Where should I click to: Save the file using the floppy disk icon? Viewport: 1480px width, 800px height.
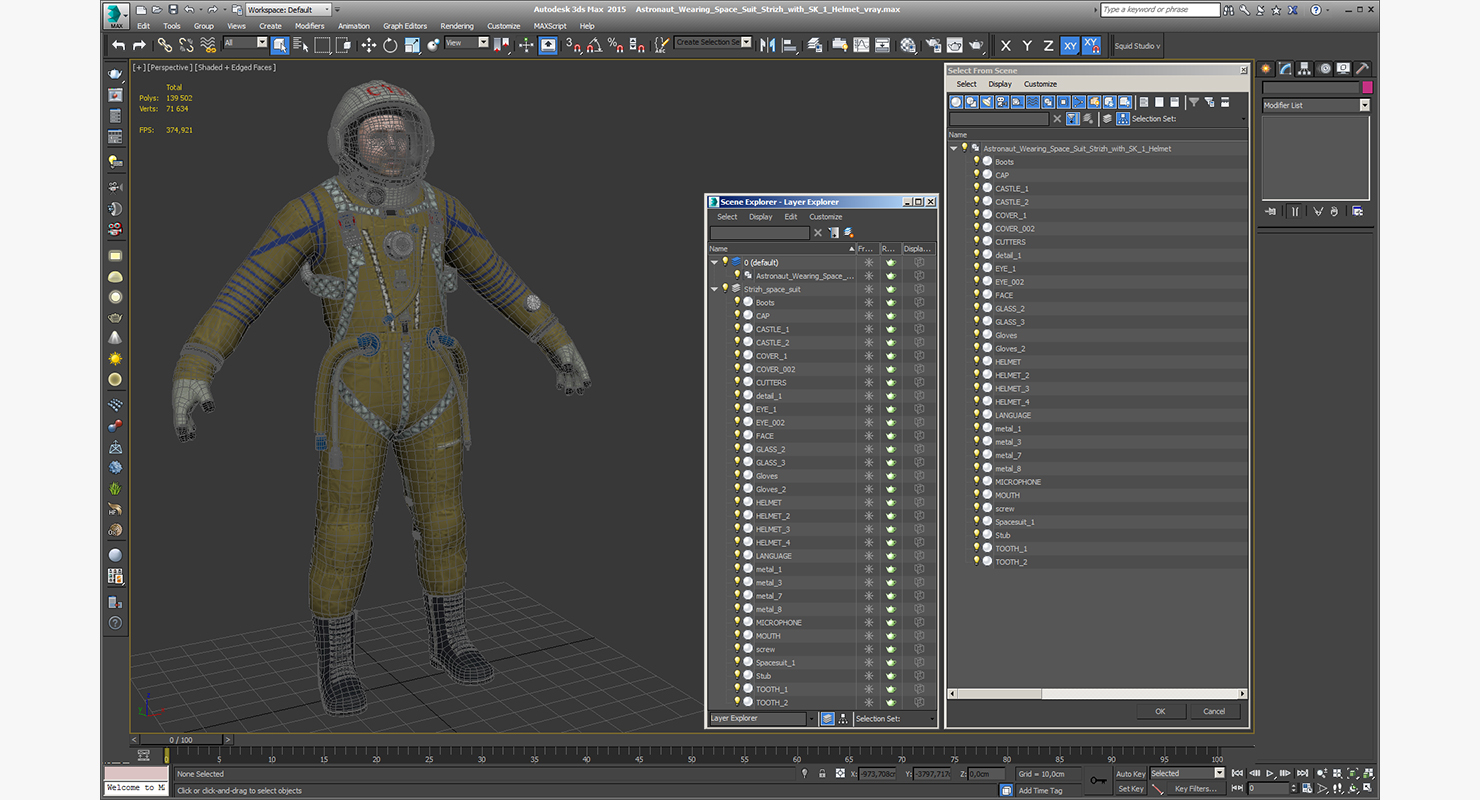pyautogui.click(x=174, y=9)
